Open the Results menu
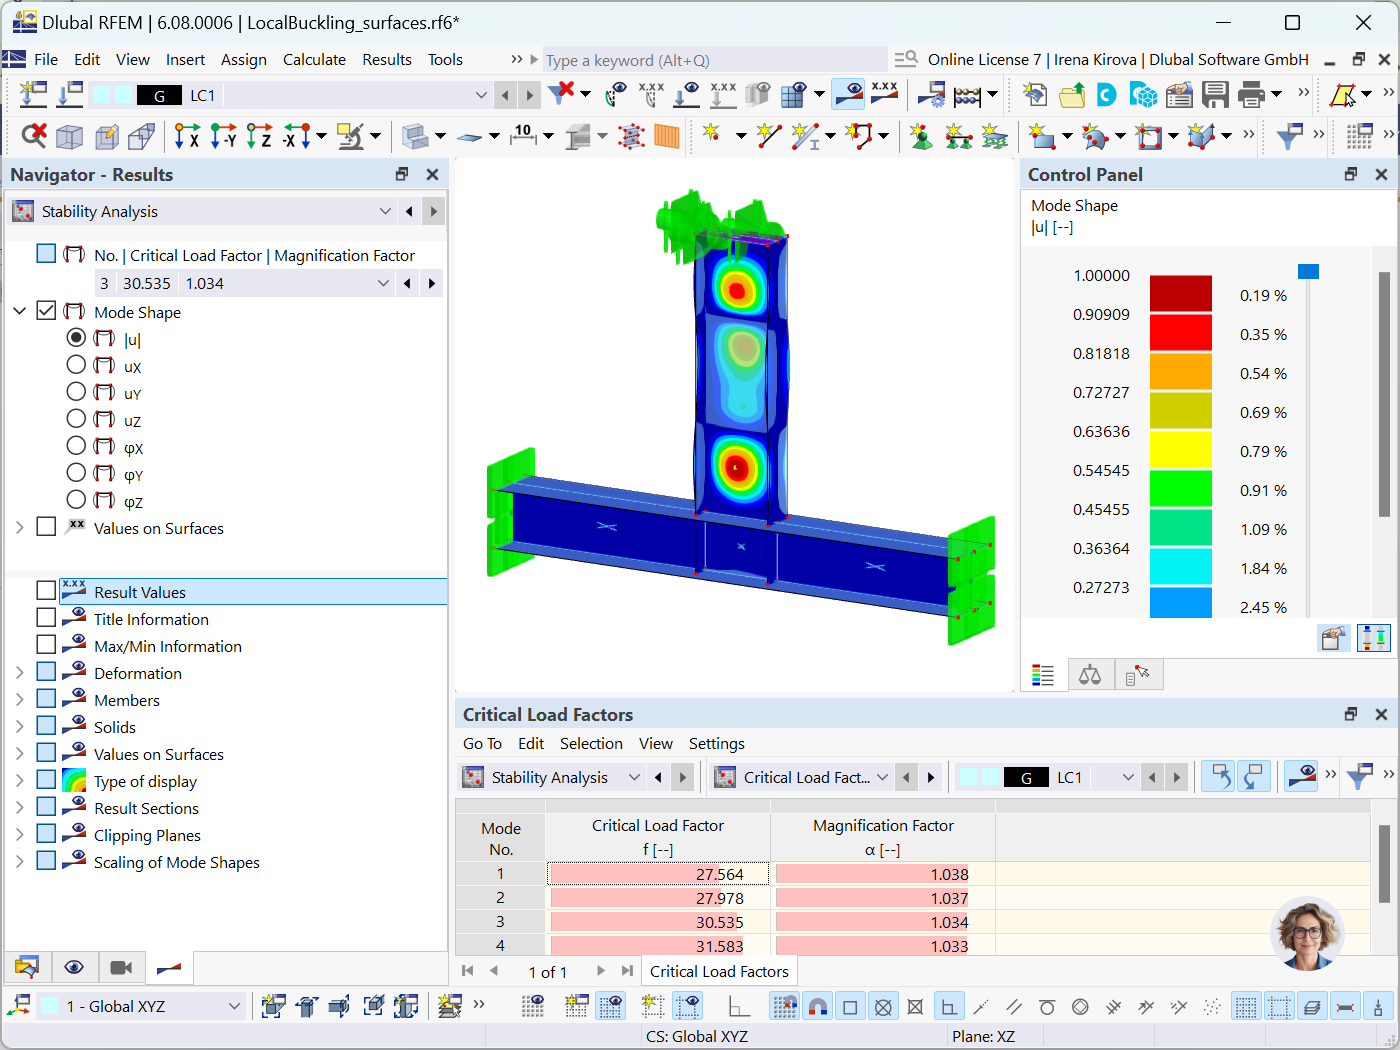 pyautogui.click(x=387, y=59)
